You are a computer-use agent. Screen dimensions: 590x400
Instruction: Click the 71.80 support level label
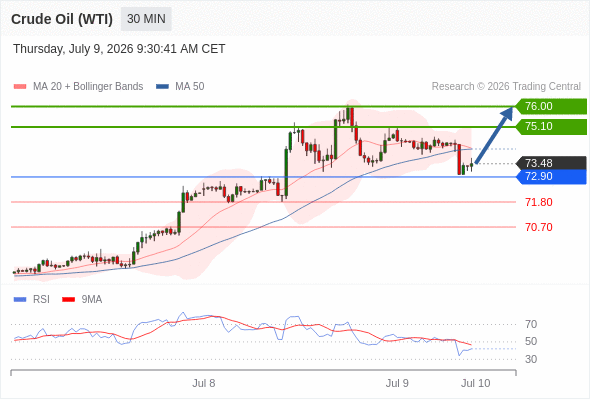(x=539, y=202)
